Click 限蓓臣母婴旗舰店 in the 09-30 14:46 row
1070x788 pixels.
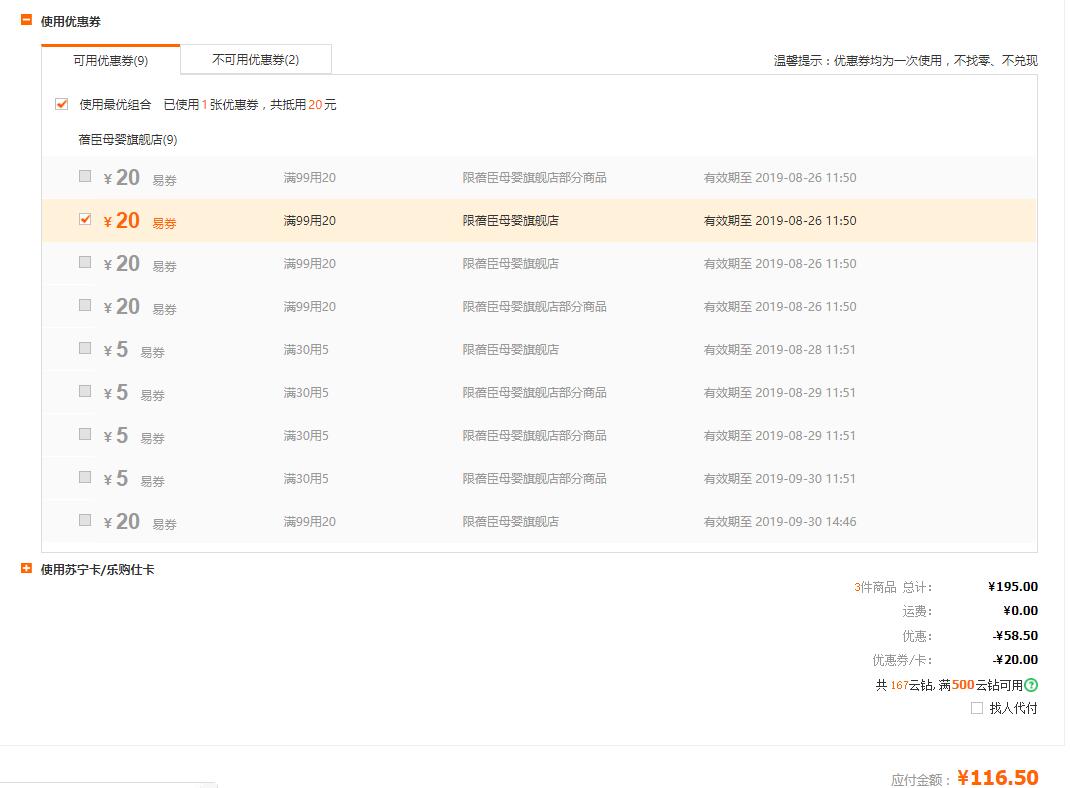(510, 521)
